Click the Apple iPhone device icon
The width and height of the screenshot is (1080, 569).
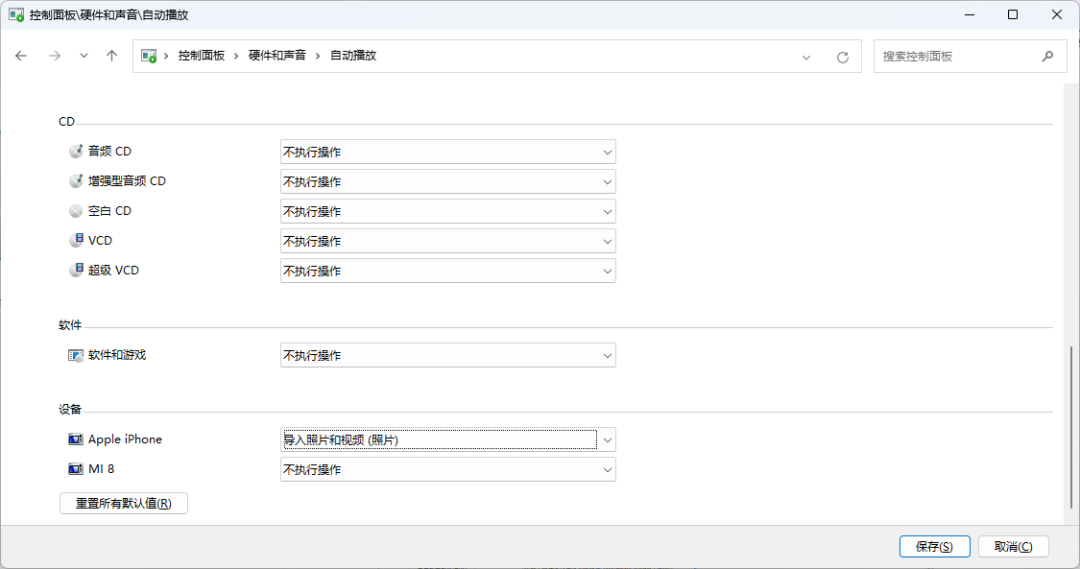[76, 440]
